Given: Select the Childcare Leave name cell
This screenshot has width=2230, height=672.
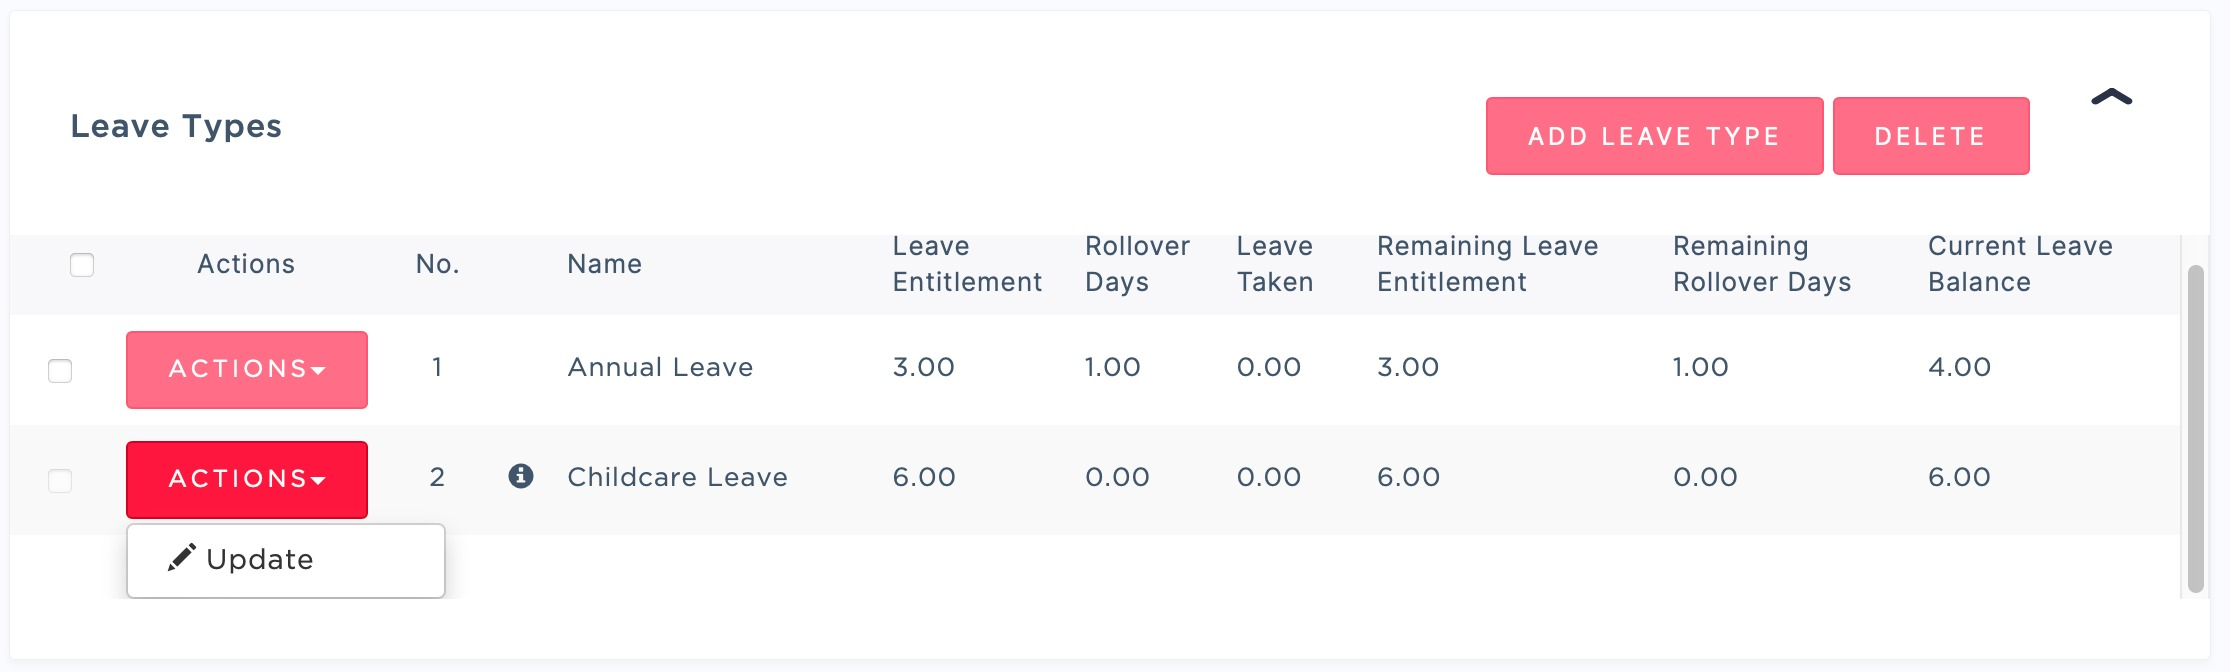Looking at the screenshot, I should tap(677, 477).
